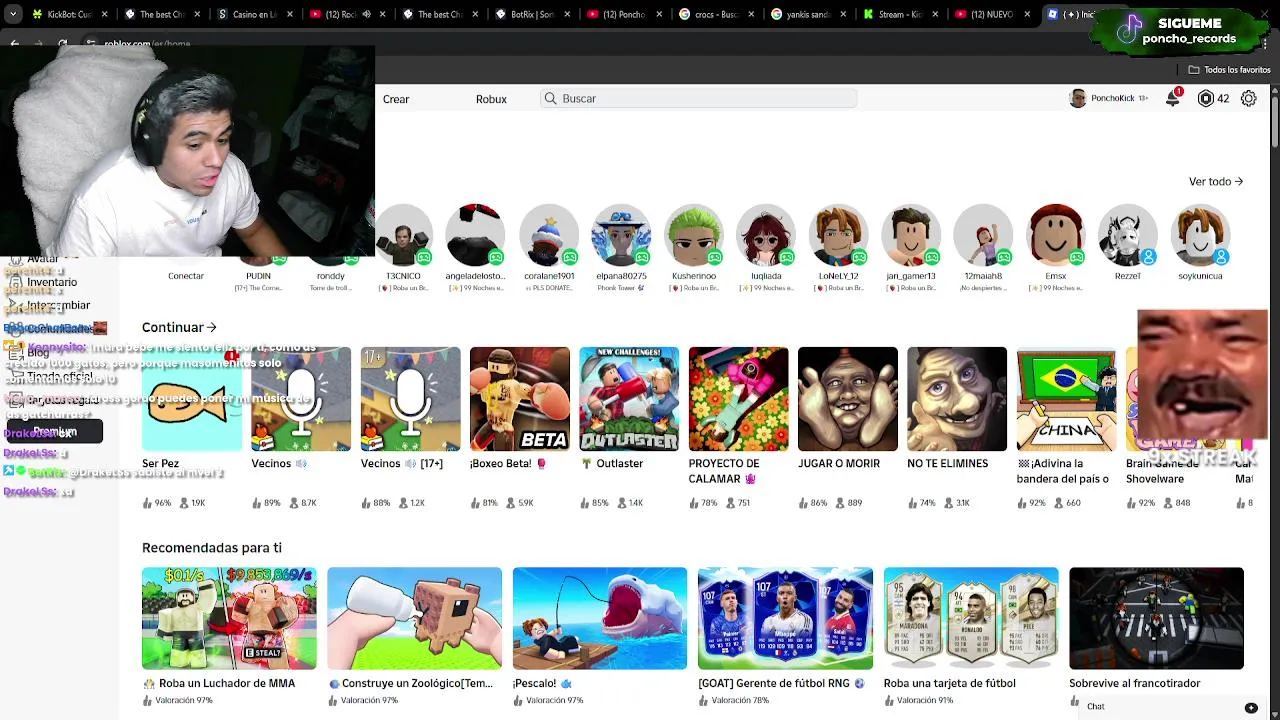
Task: Open friend Kusherinoo's avatar
Action: pyautogui.click(x=694, y=236)
